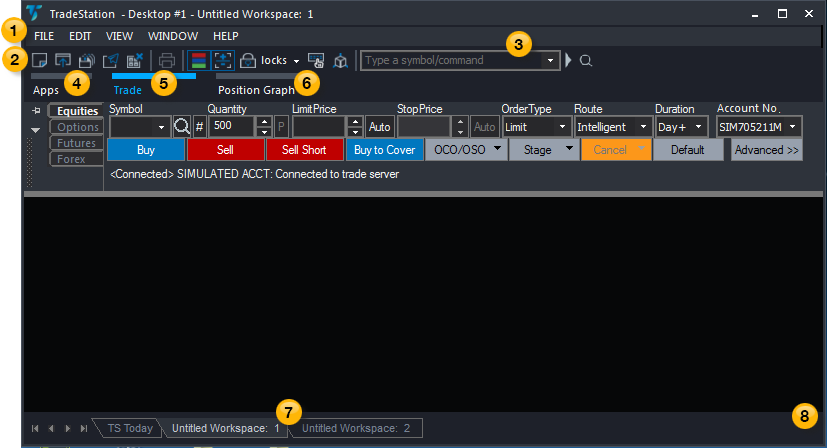The width and height of the screenshot is (827, 448).
Task: Click the Default button
Action: [x=688, y=150]
